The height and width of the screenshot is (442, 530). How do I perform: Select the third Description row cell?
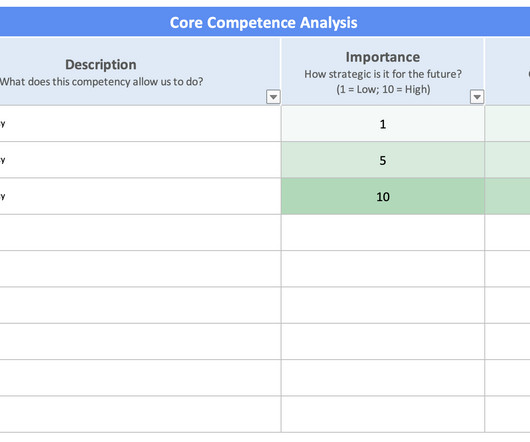pyautogui.click(x=140, y=196)
